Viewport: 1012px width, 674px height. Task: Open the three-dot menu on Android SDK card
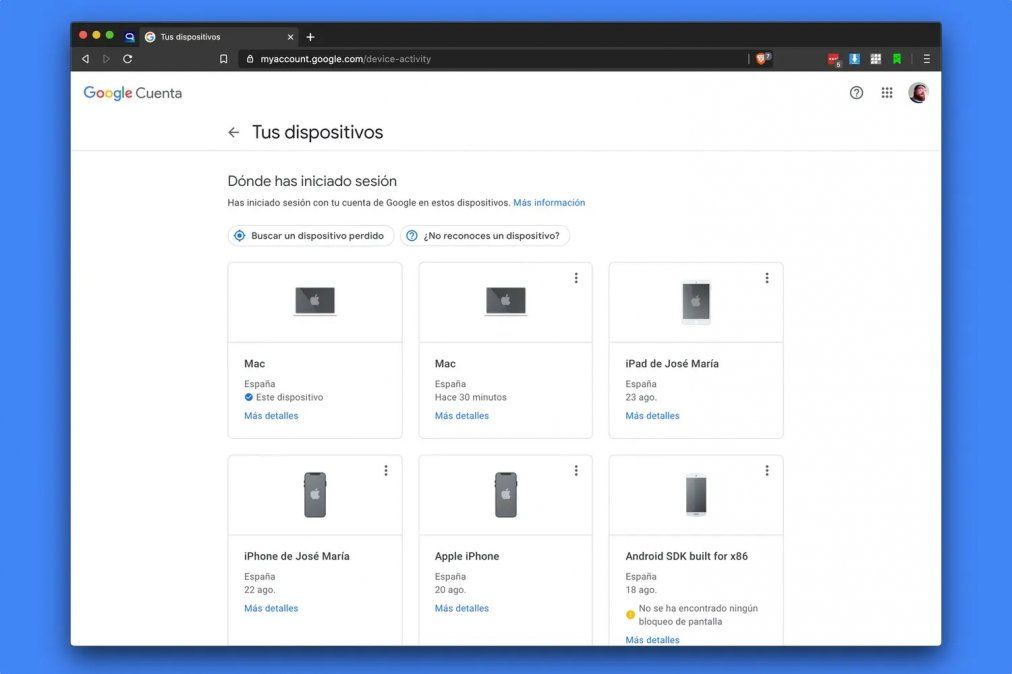[767, 470]
